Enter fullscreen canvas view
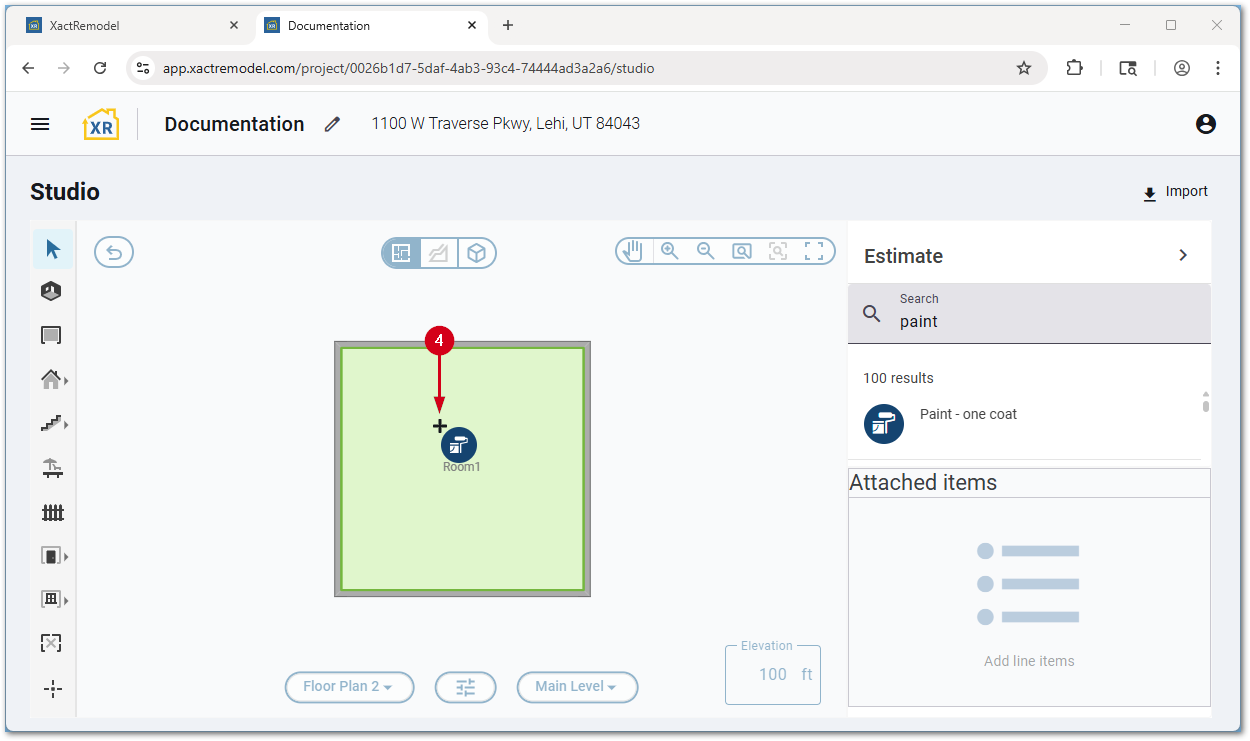The height and width of the screenshot is (741, 1250). pyautogui.click(x=814, y=251)
